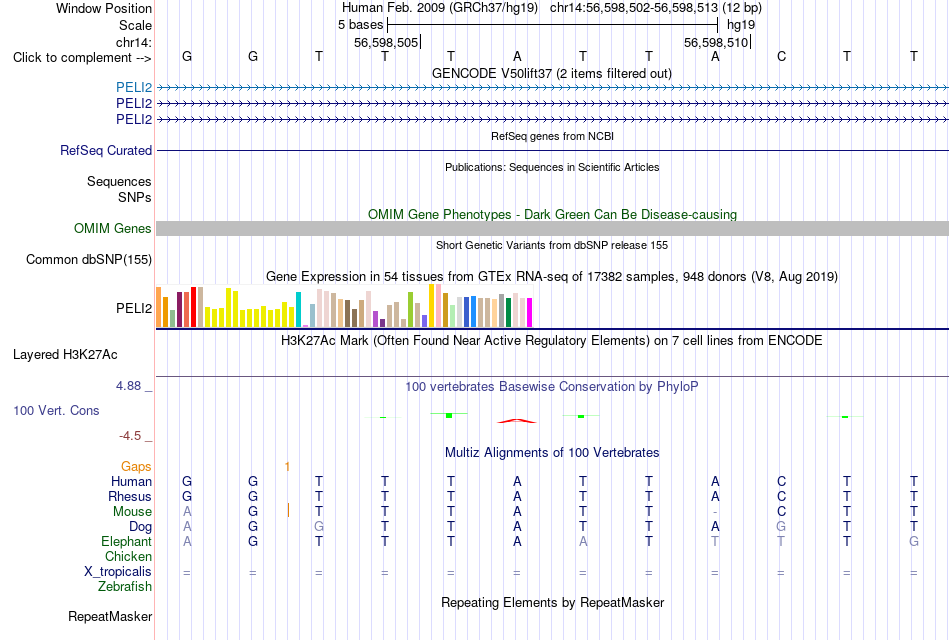Screen dimensions: 950x640
Task: Click the light-blue PELI2 transcript label
Action: point(134,87)
